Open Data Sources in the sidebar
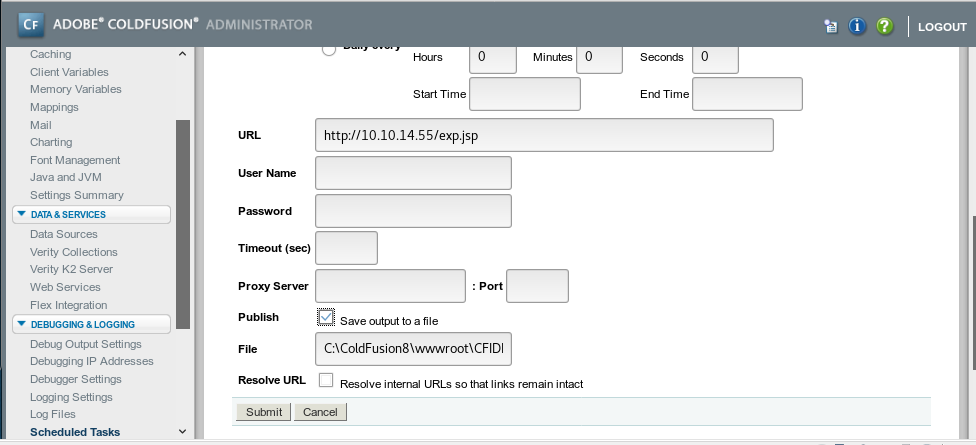The height and width of the screenshot is (445, 976). (64, 234)
